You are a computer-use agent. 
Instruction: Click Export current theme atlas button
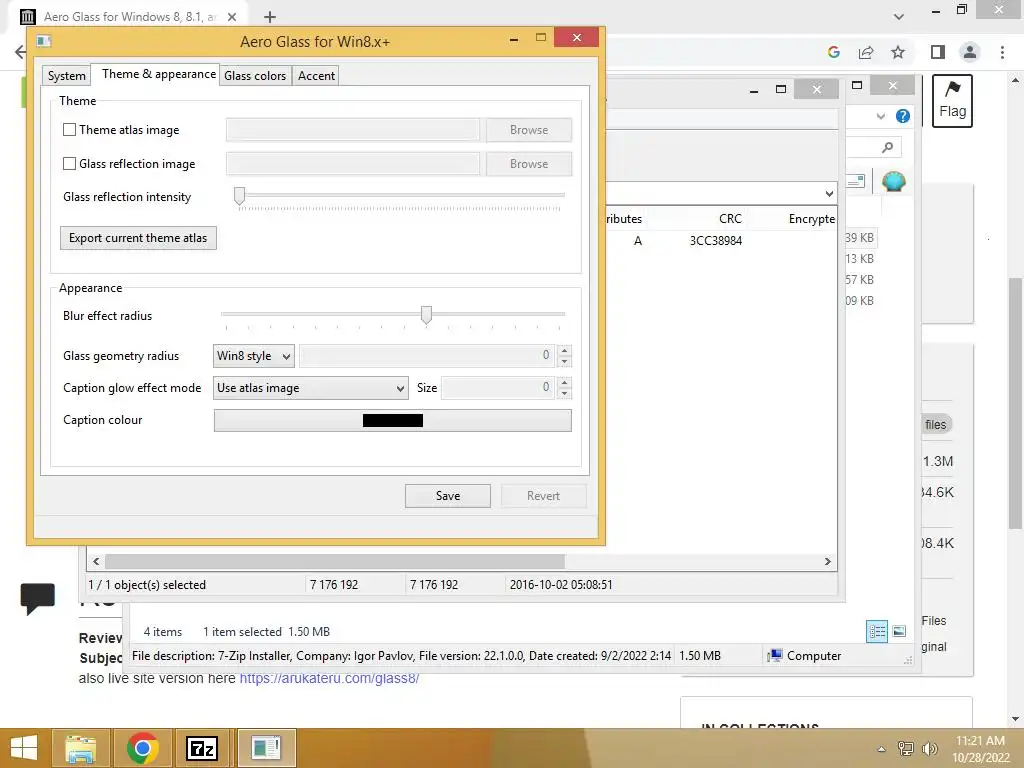tap(138, 238)
